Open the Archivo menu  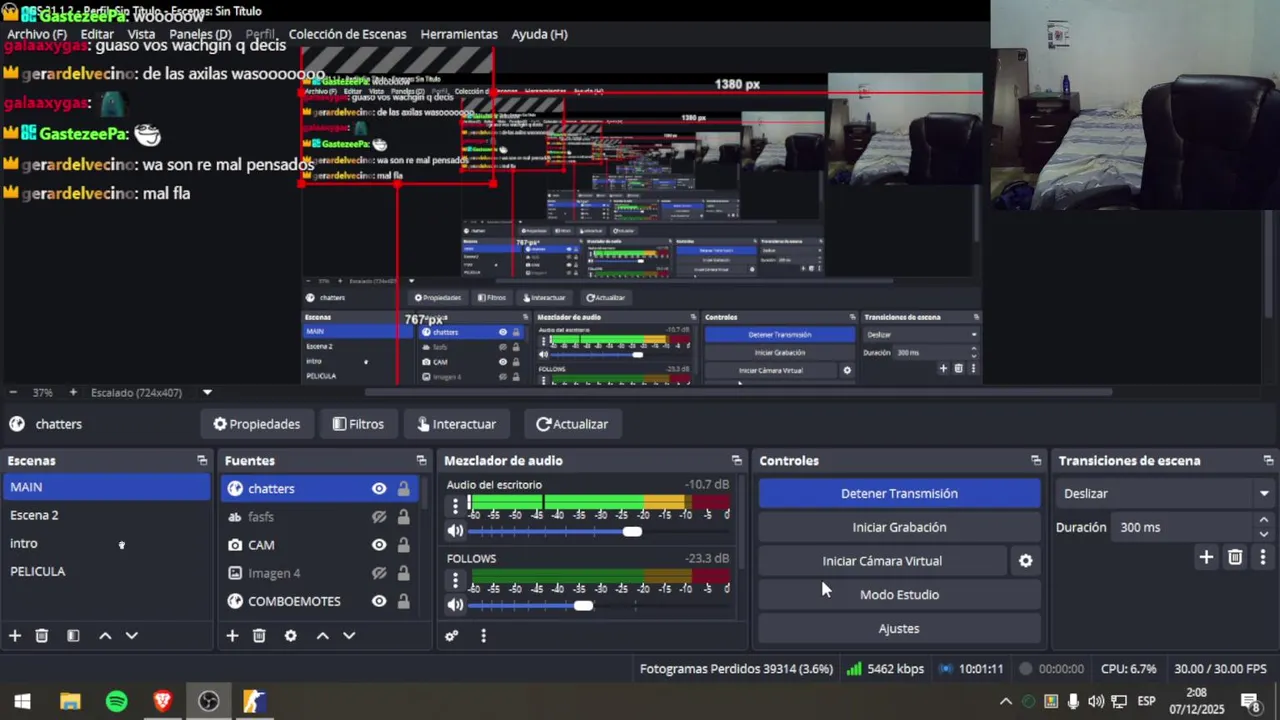(37, 34)
